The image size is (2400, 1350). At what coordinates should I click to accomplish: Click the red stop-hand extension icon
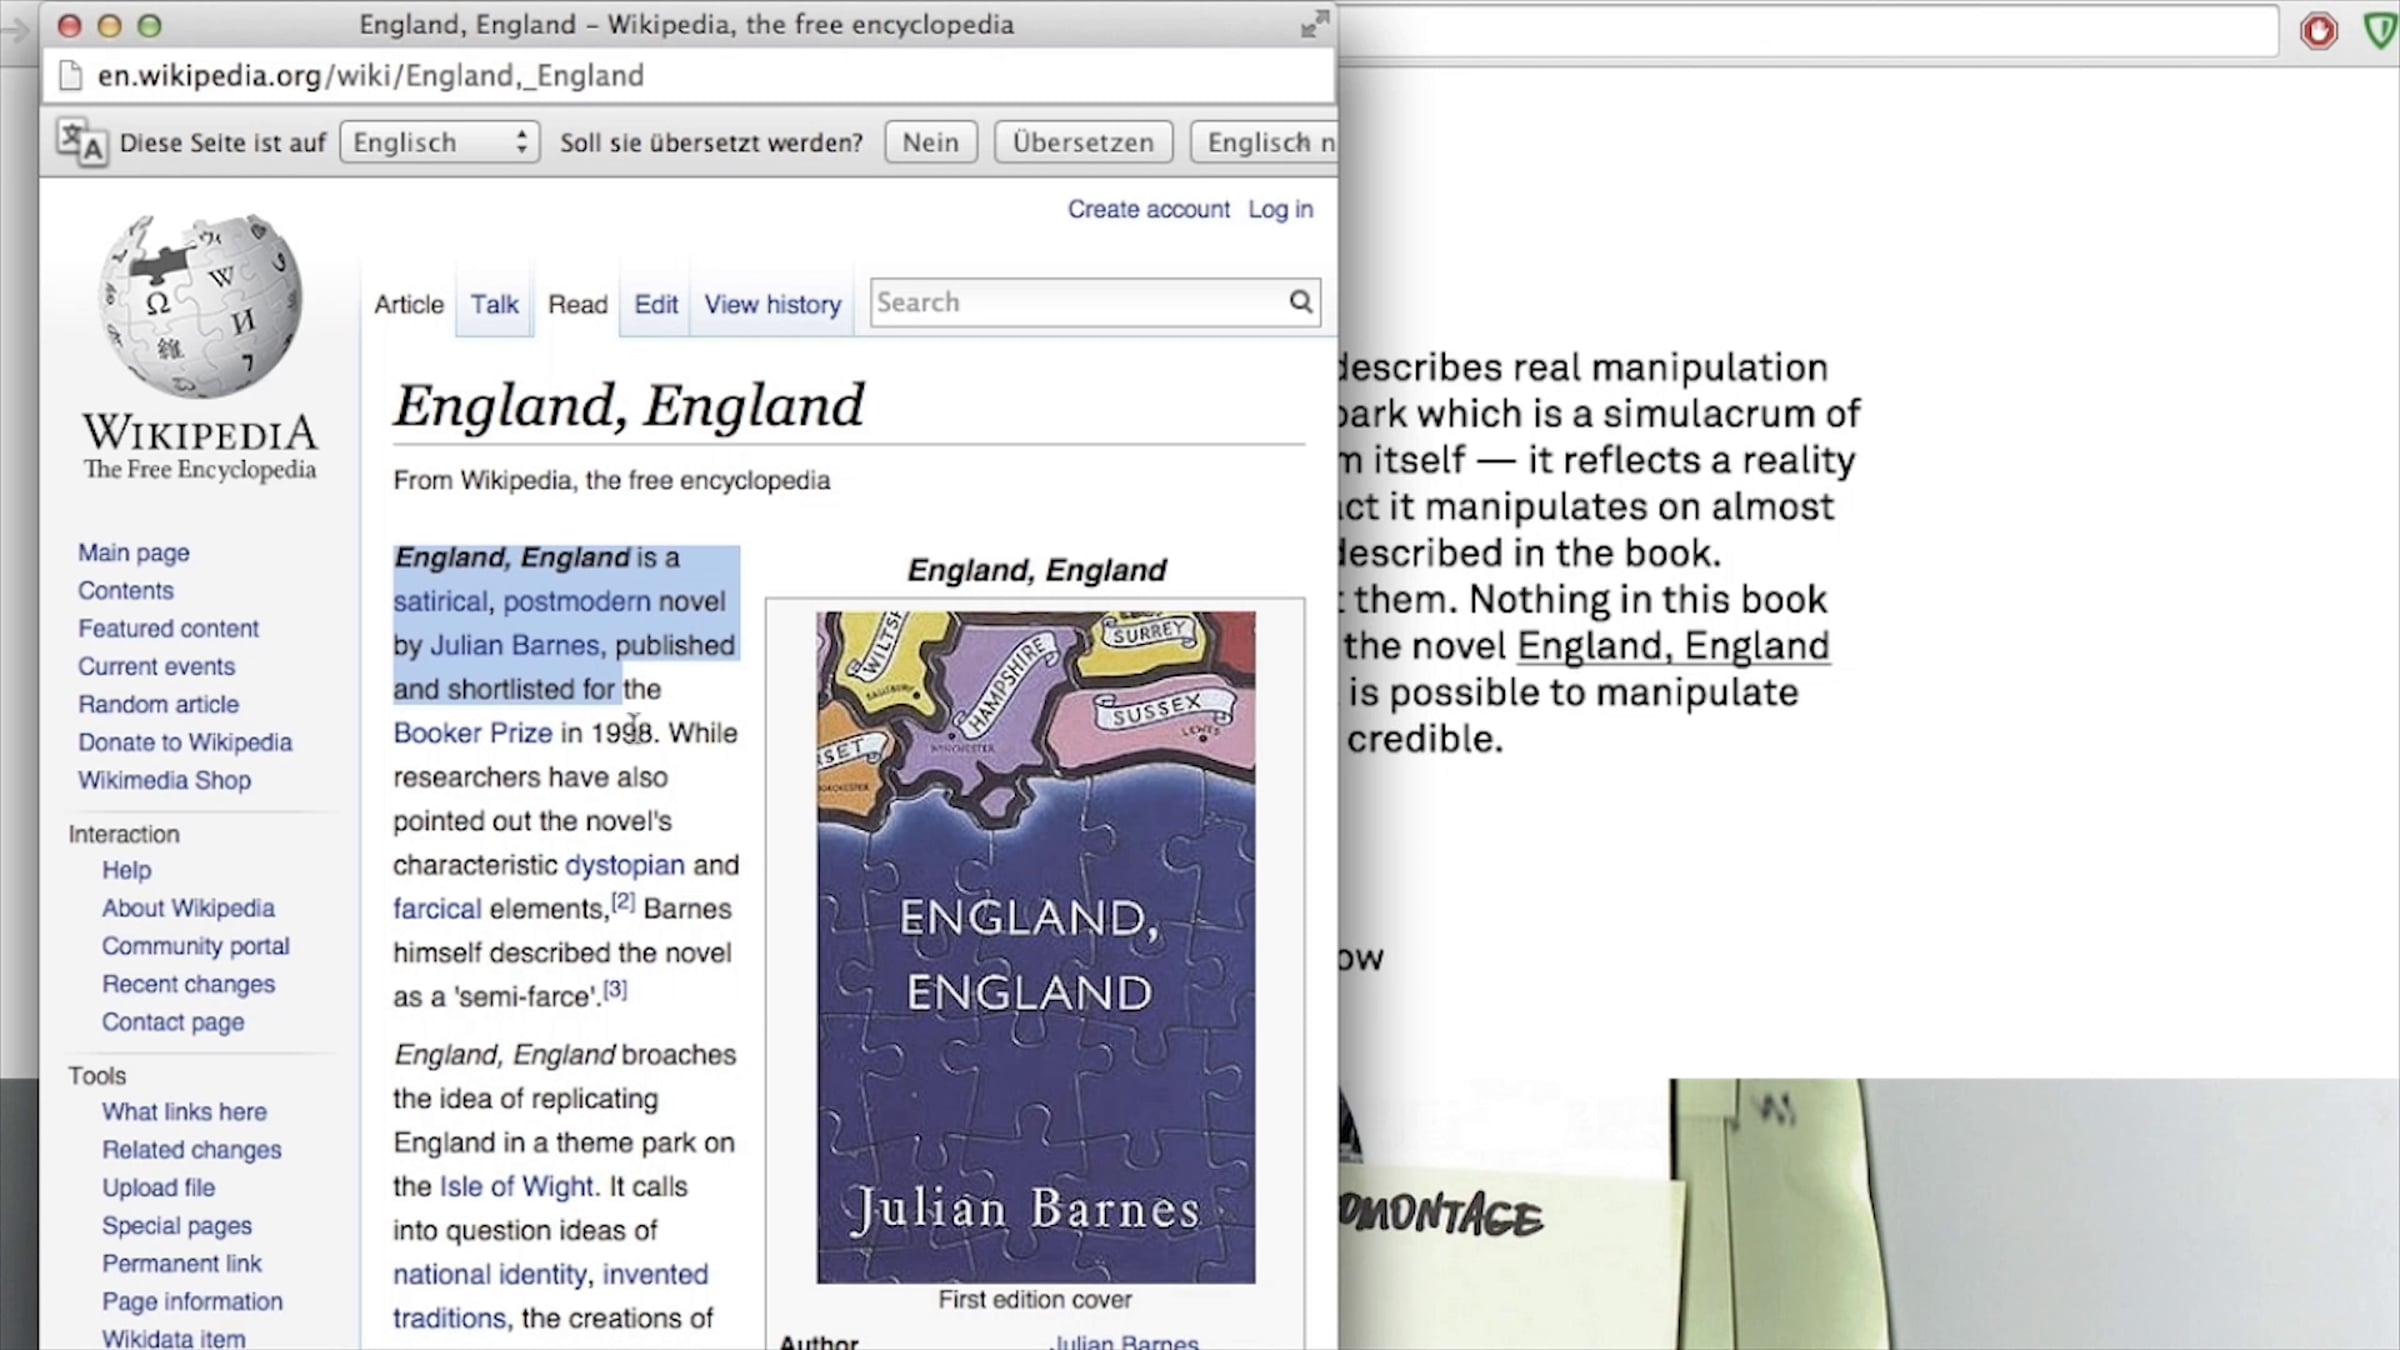coord(2318,30)
